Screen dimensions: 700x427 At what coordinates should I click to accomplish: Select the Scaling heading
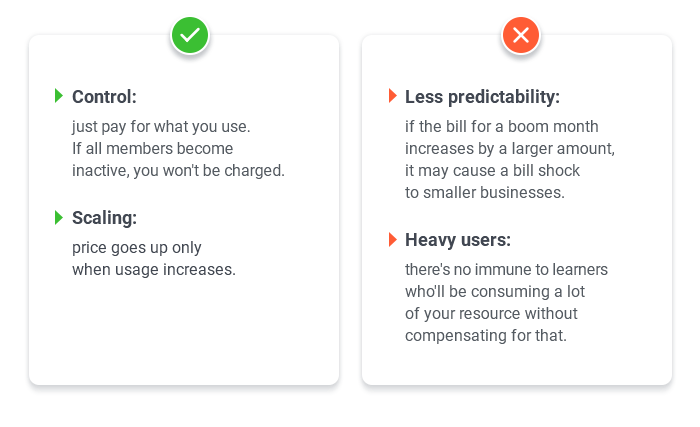point(104,218)
